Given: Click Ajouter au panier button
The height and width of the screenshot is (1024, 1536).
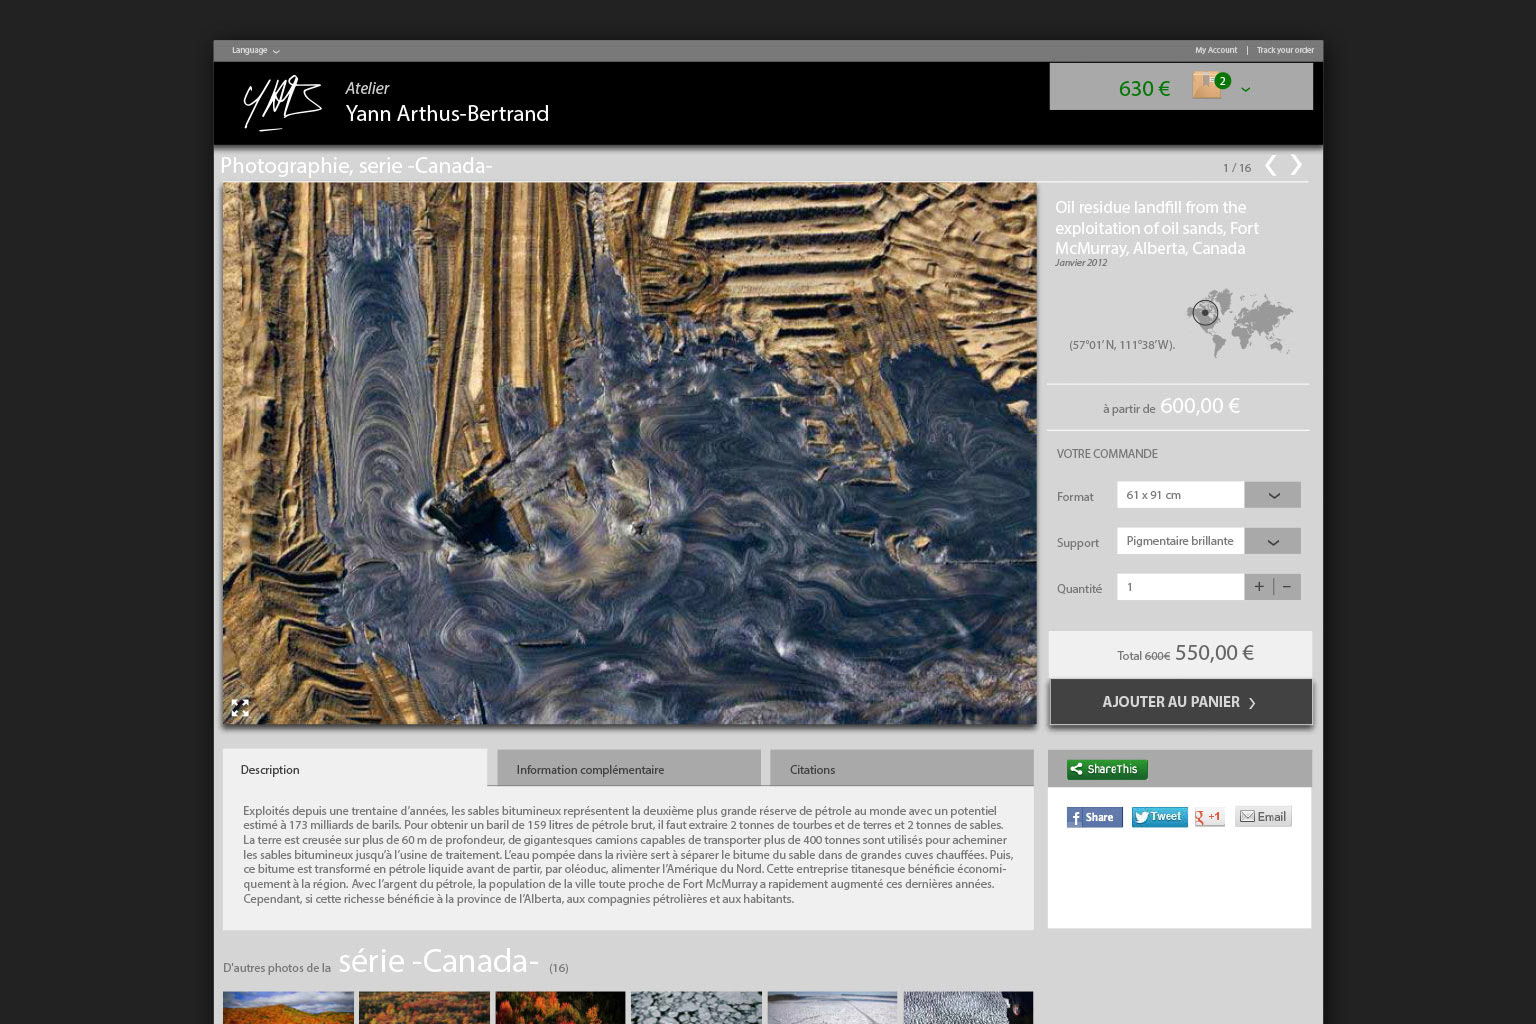Looking at the screenshot, I should [1181, 702].
